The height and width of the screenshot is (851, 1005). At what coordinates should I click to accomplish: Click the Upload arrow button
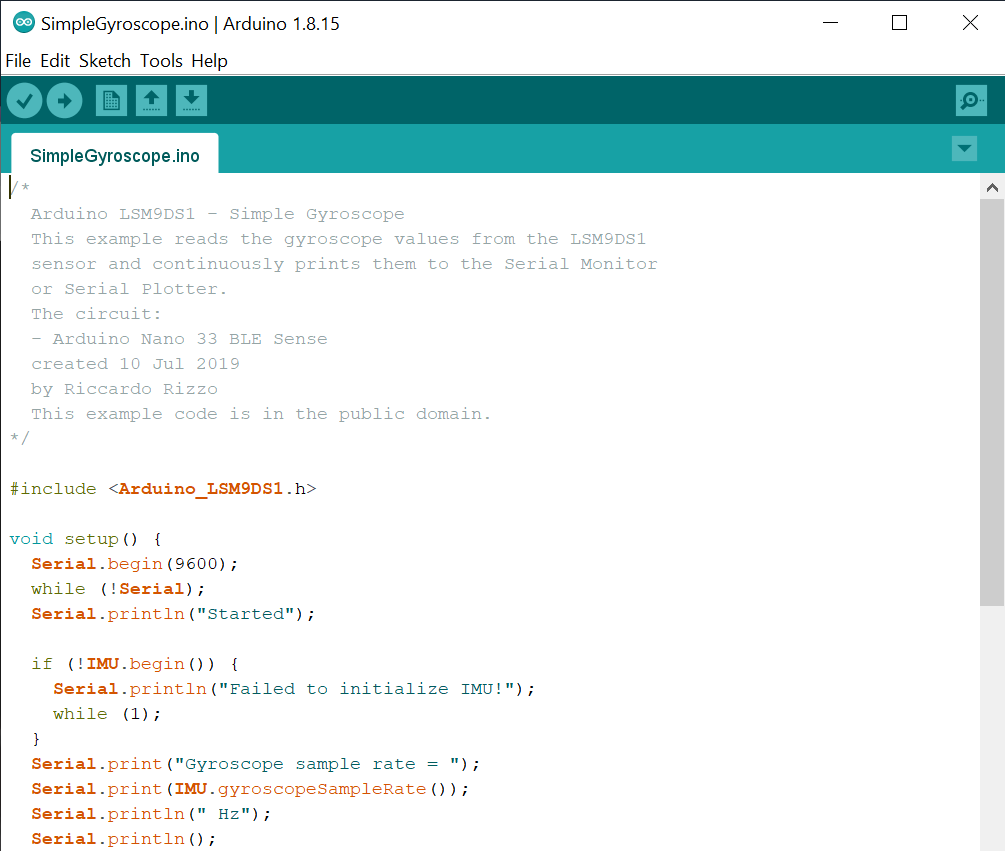coord(64,101)
